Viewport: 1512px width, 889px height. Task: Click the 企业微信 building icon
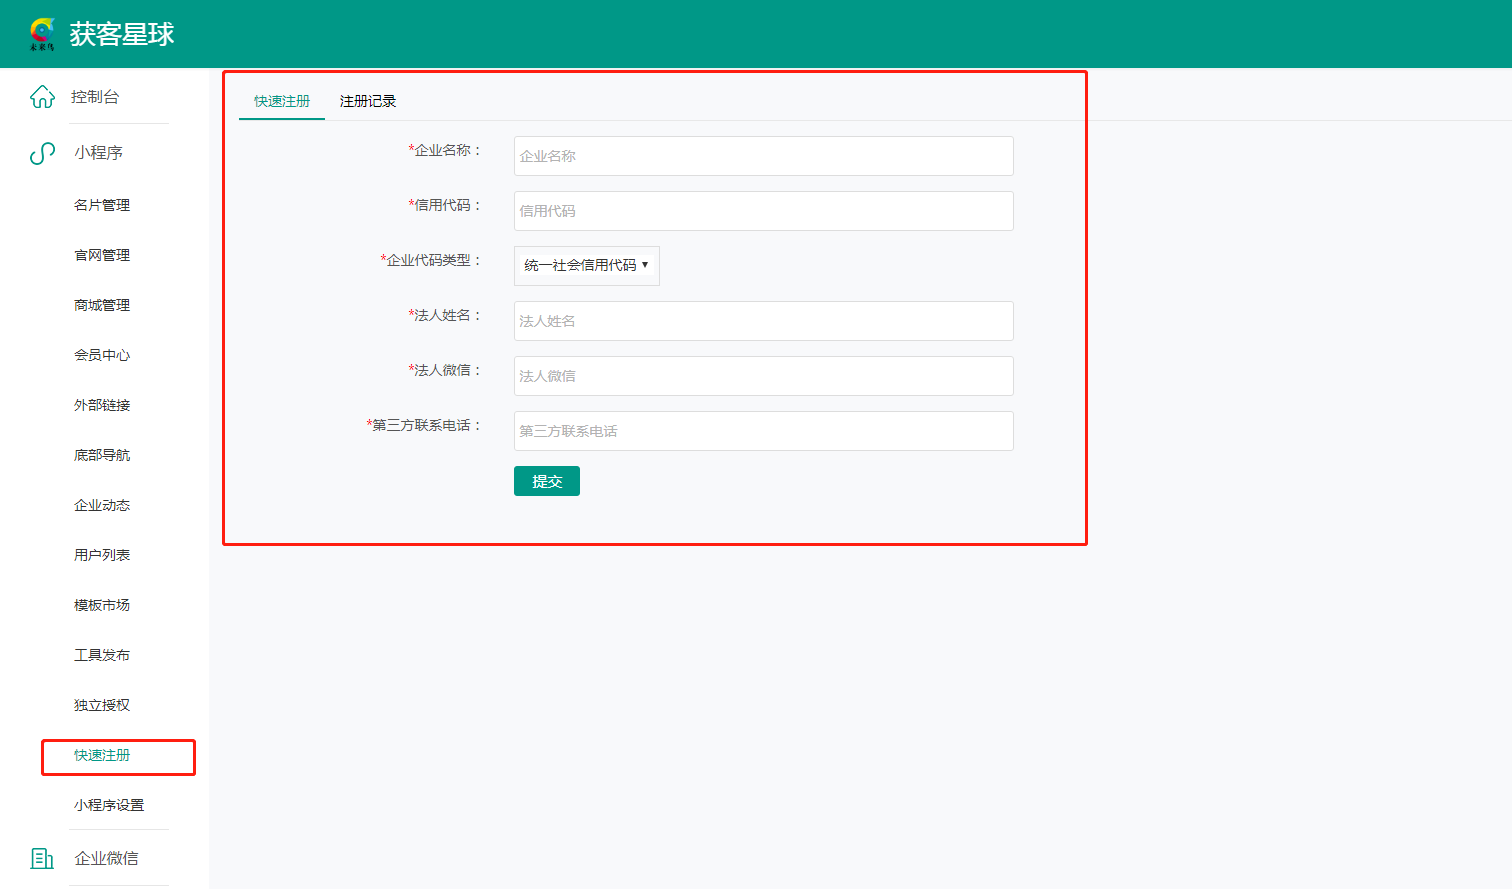click(x=42, y=858)
